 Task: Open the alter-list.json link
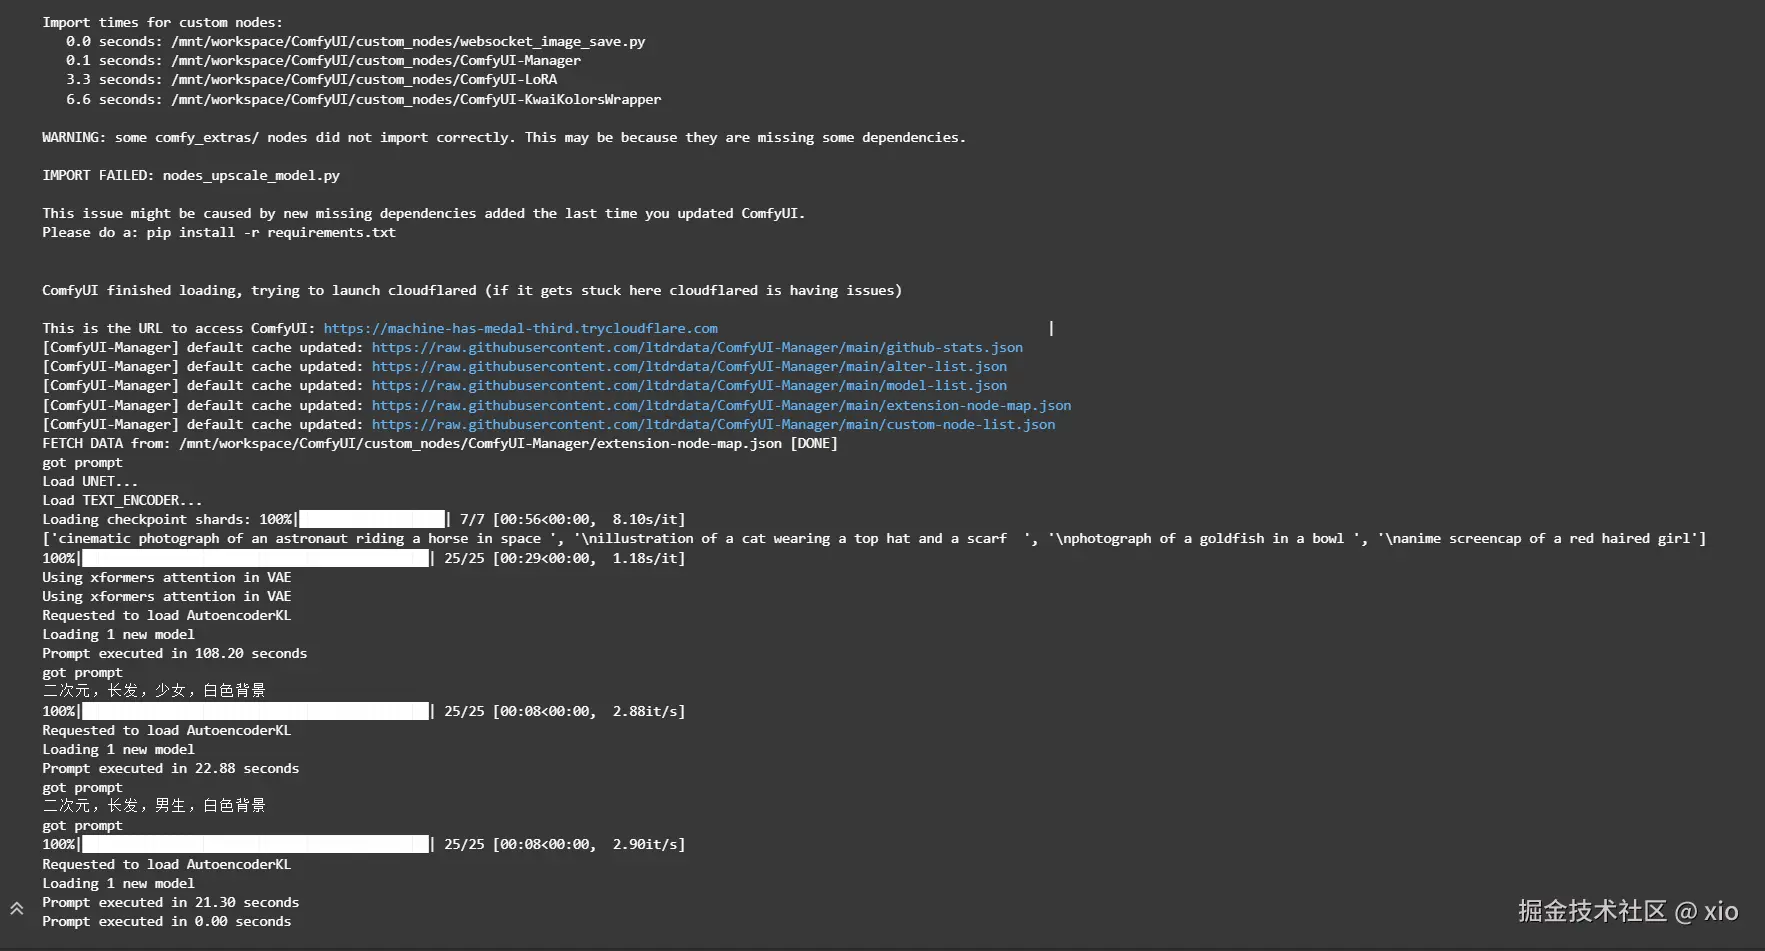coord(689,366)
